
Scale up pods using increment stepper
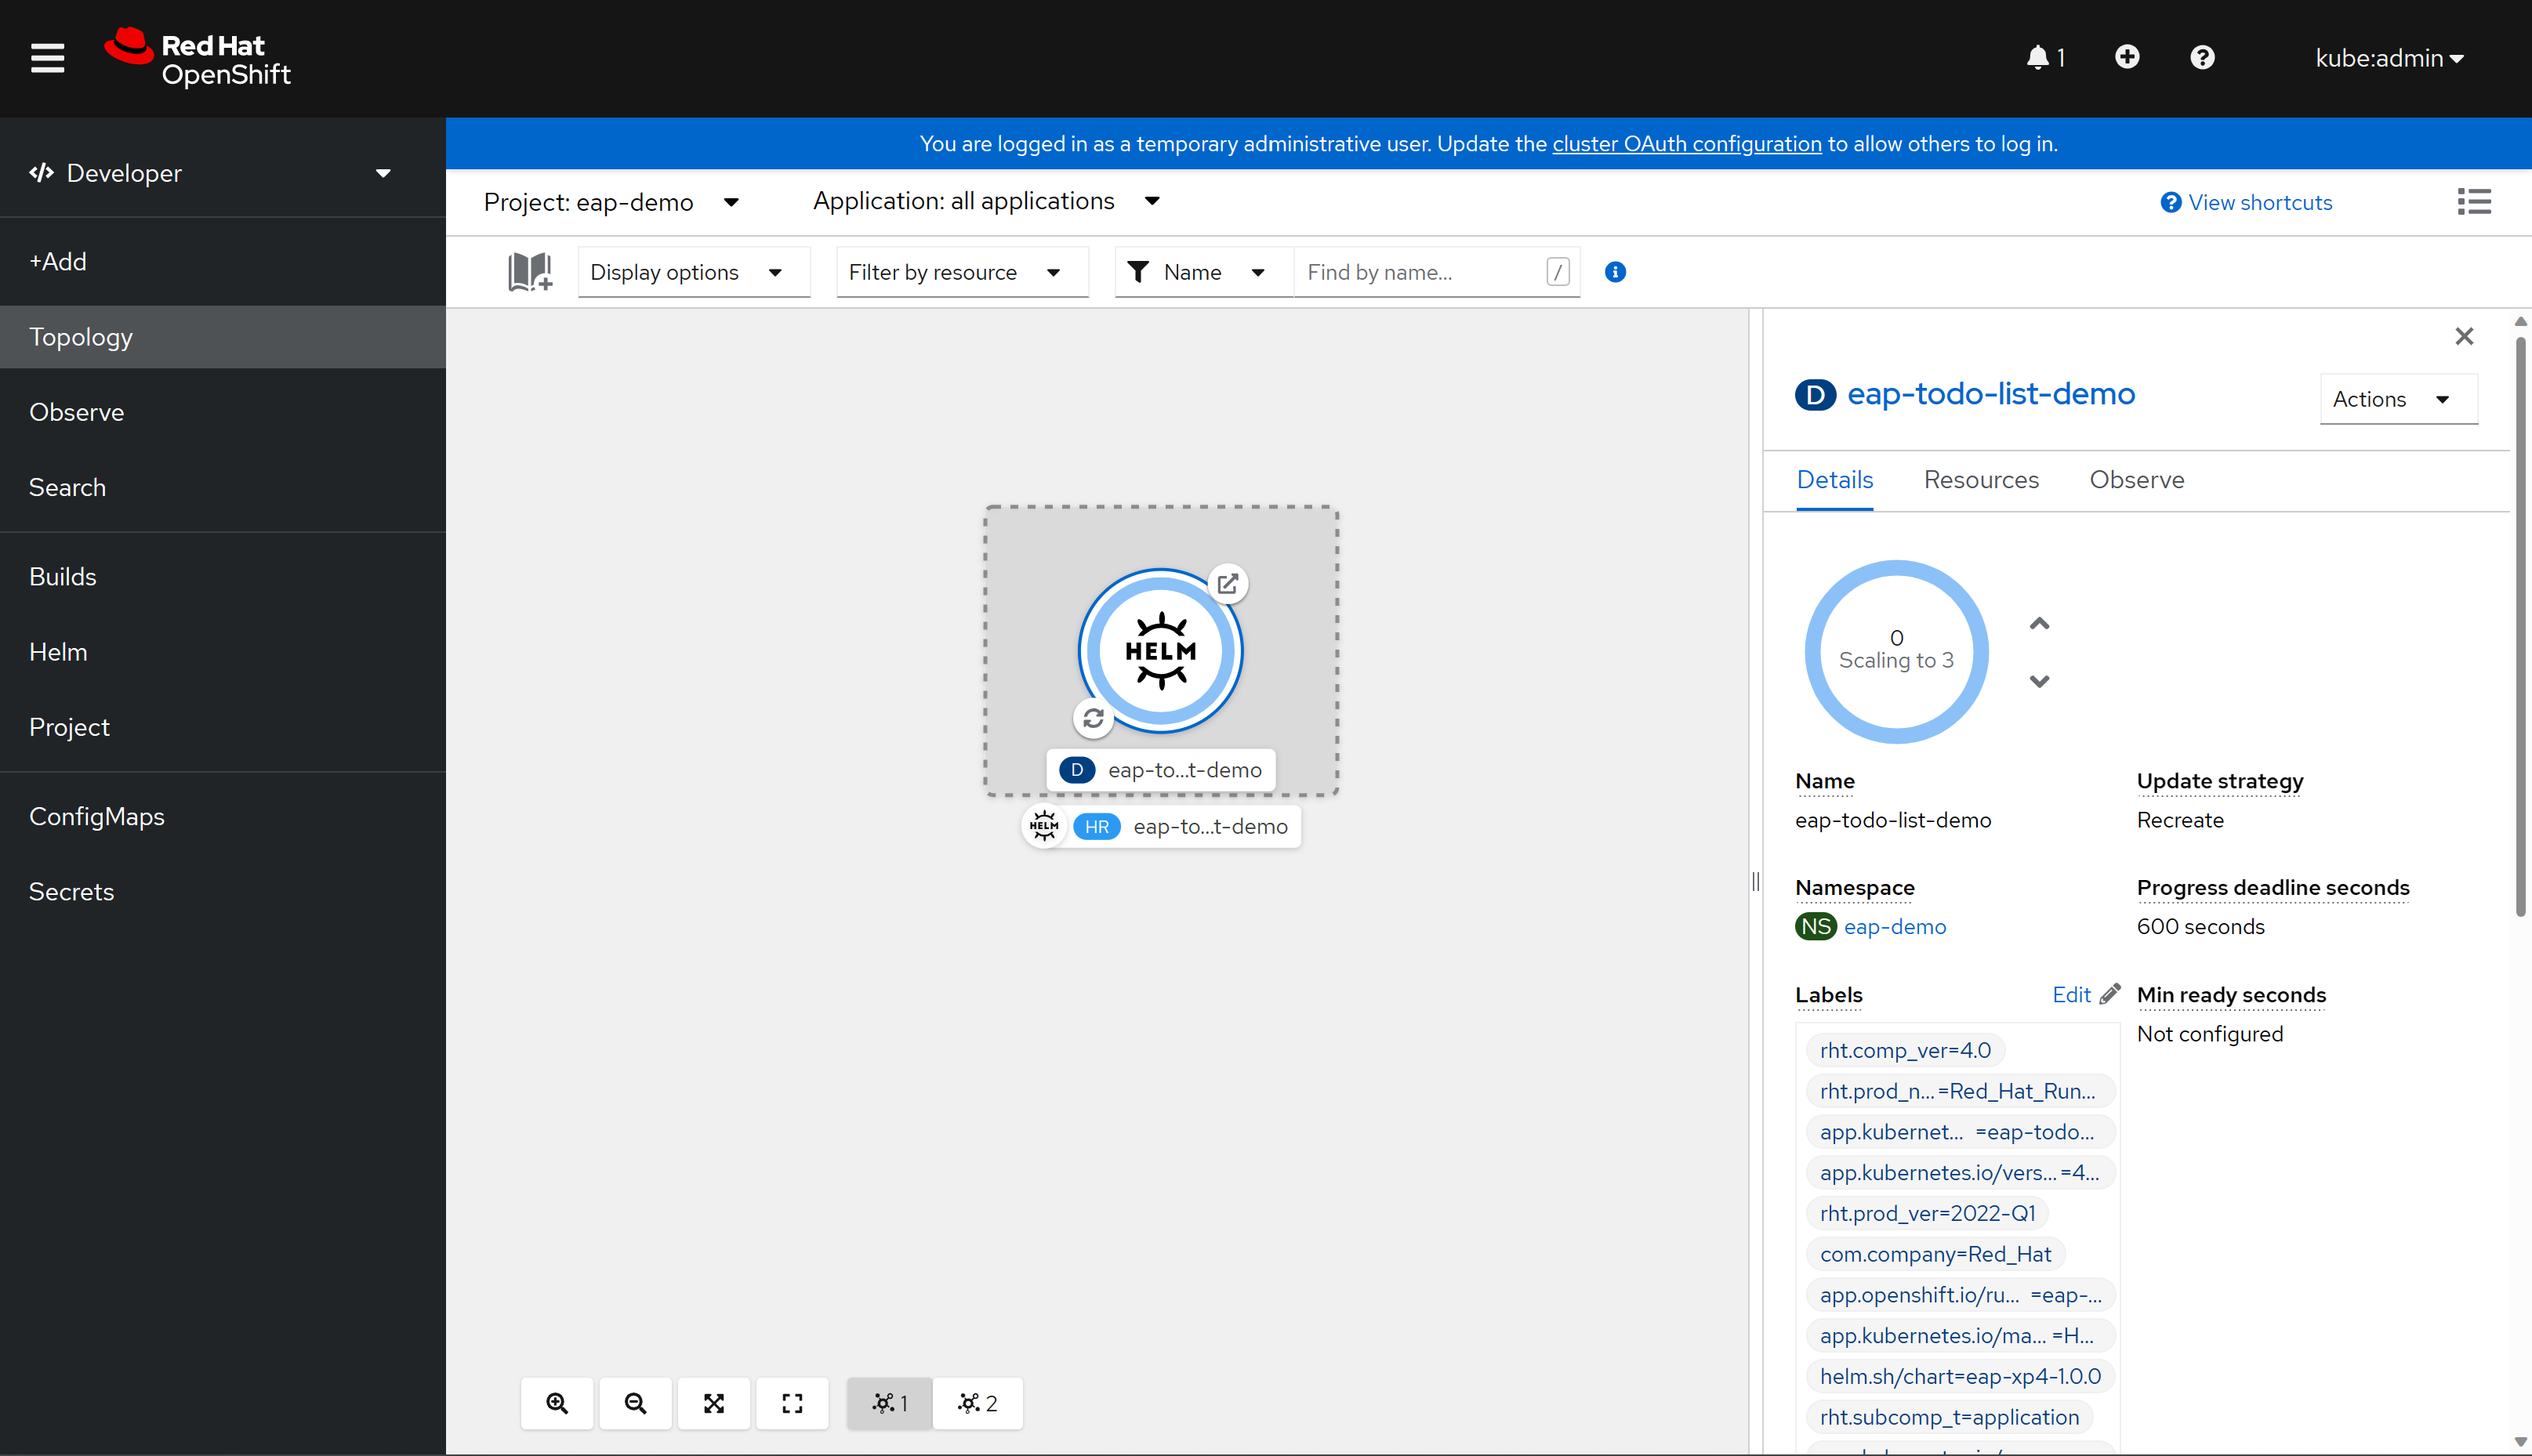pyautogui.click(x=2040, y=622)
